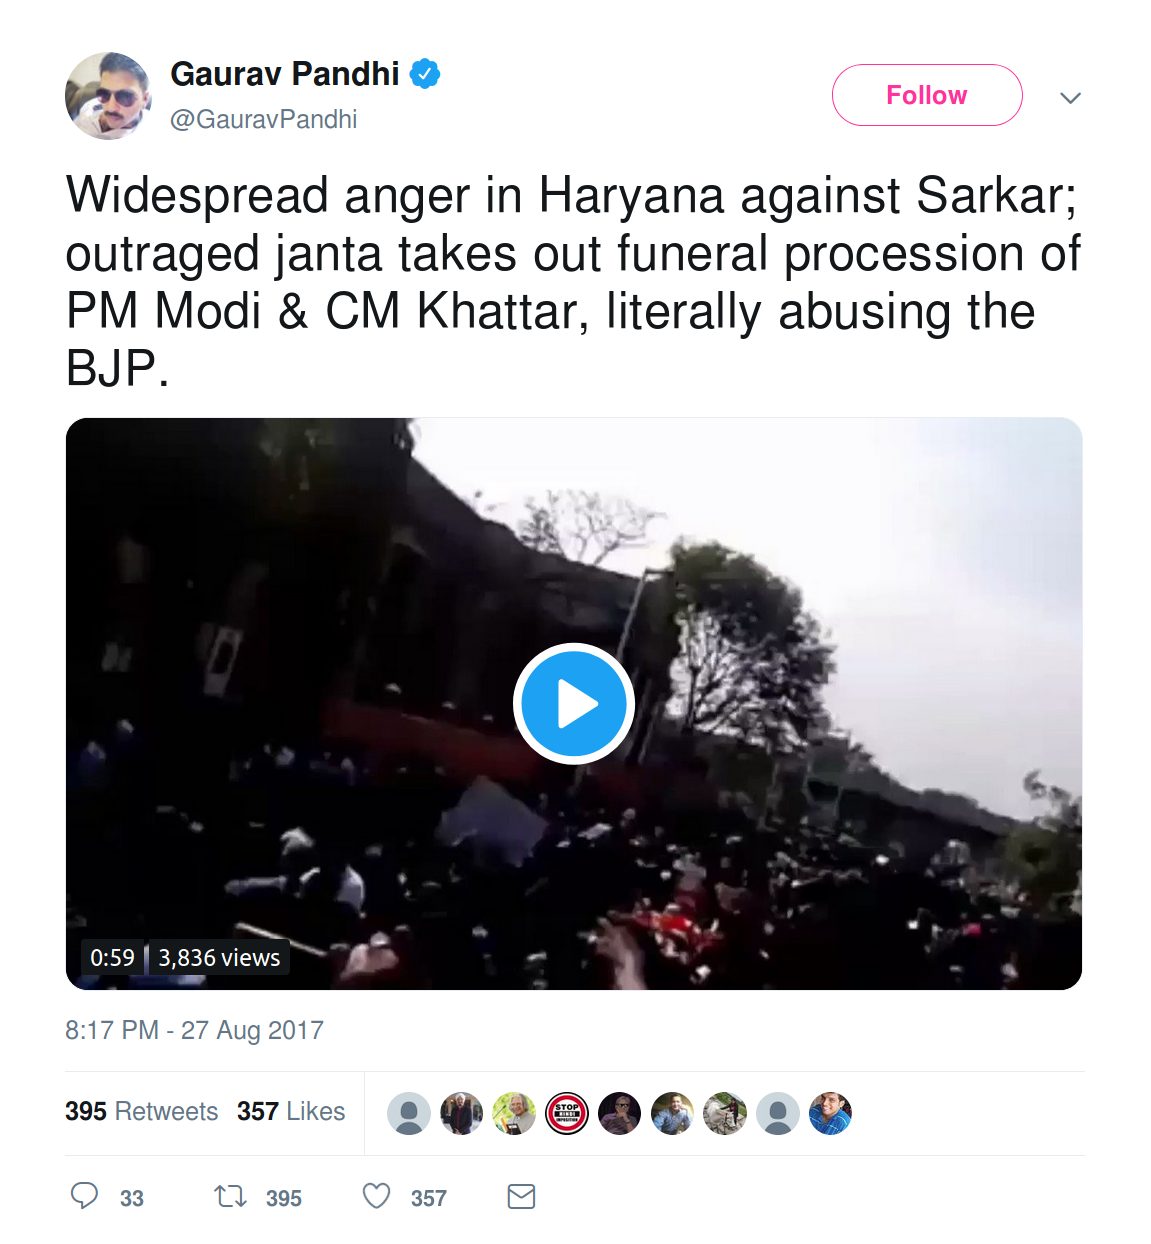1151x1244 pixels.
Task: View the 357 Likes list
Action: click(291, 1111)
